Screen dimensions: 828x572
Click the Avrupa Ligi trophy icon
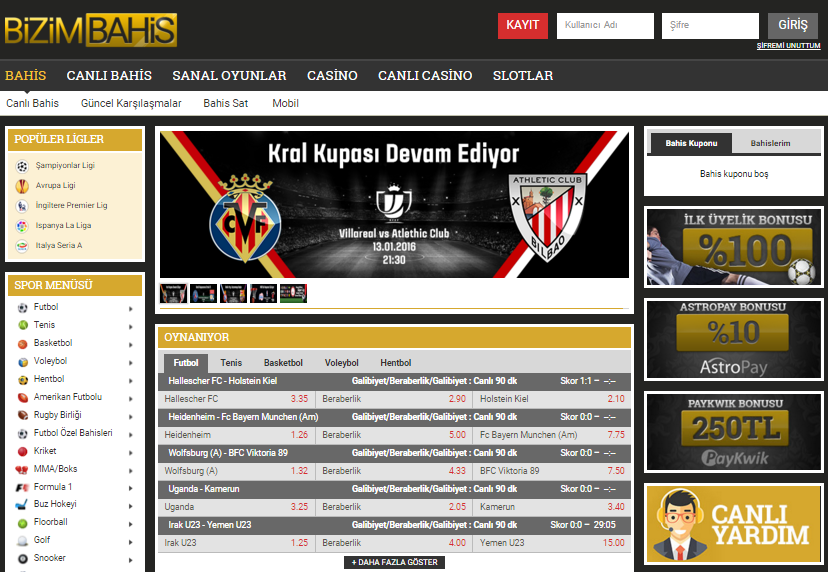click(x=22, y=186)
